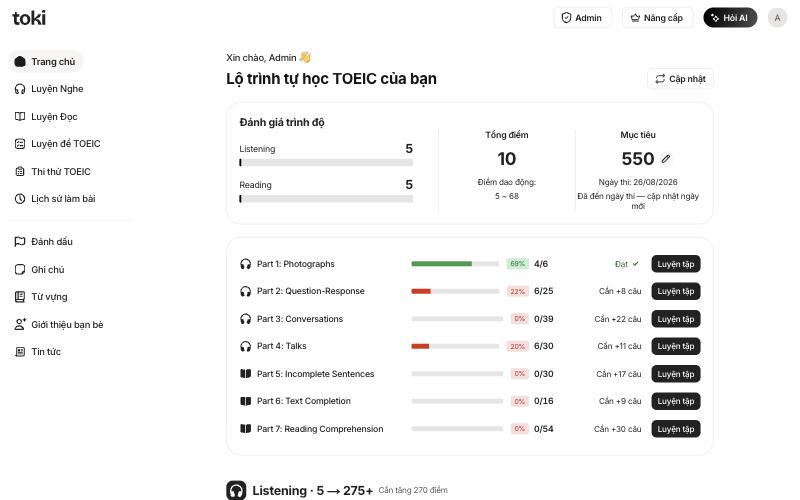This screenshot has height=500, width=800.
Task: Click headphones icon for Part 2: Question-Response
Action: [245, 291]
